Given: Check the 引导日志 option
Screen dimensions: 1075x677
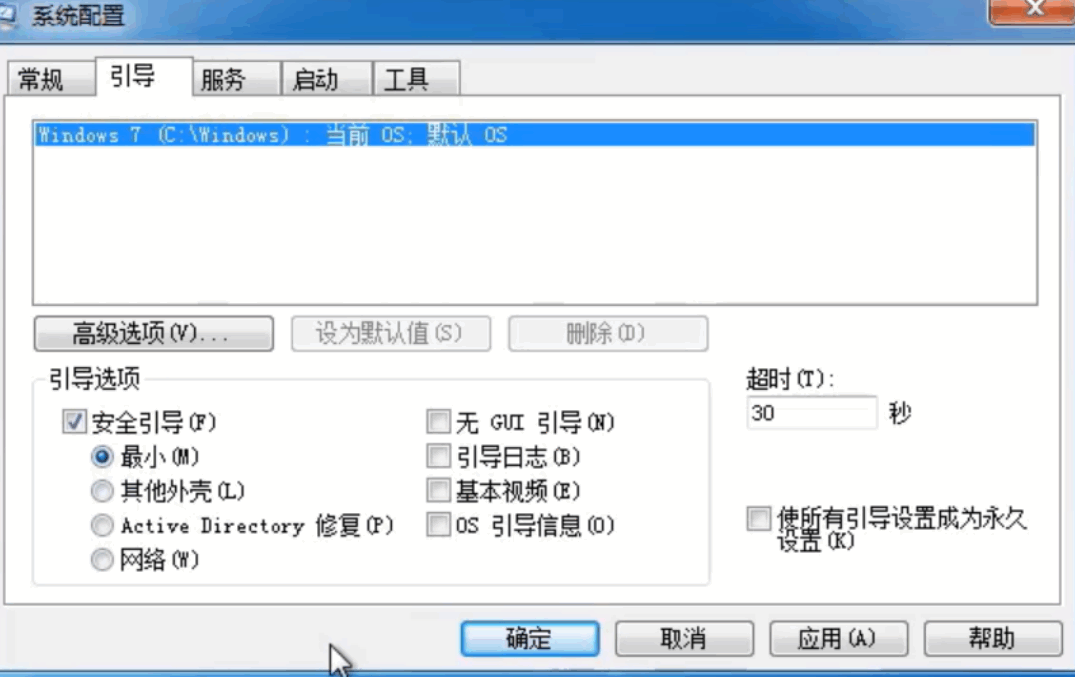Looking at the screenshot, I should click(x=438, y=457).
